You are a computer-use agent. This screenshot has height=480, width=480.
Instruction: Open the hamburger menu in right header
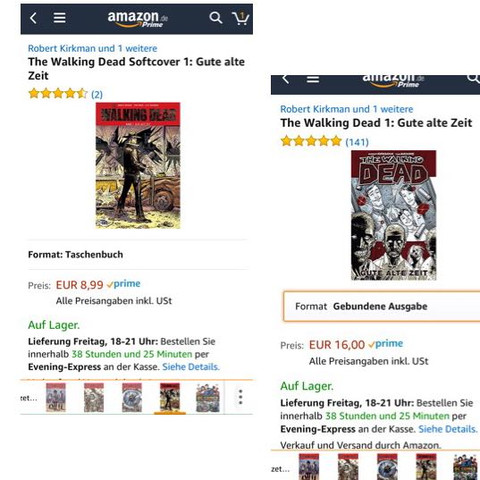(313, 79)
